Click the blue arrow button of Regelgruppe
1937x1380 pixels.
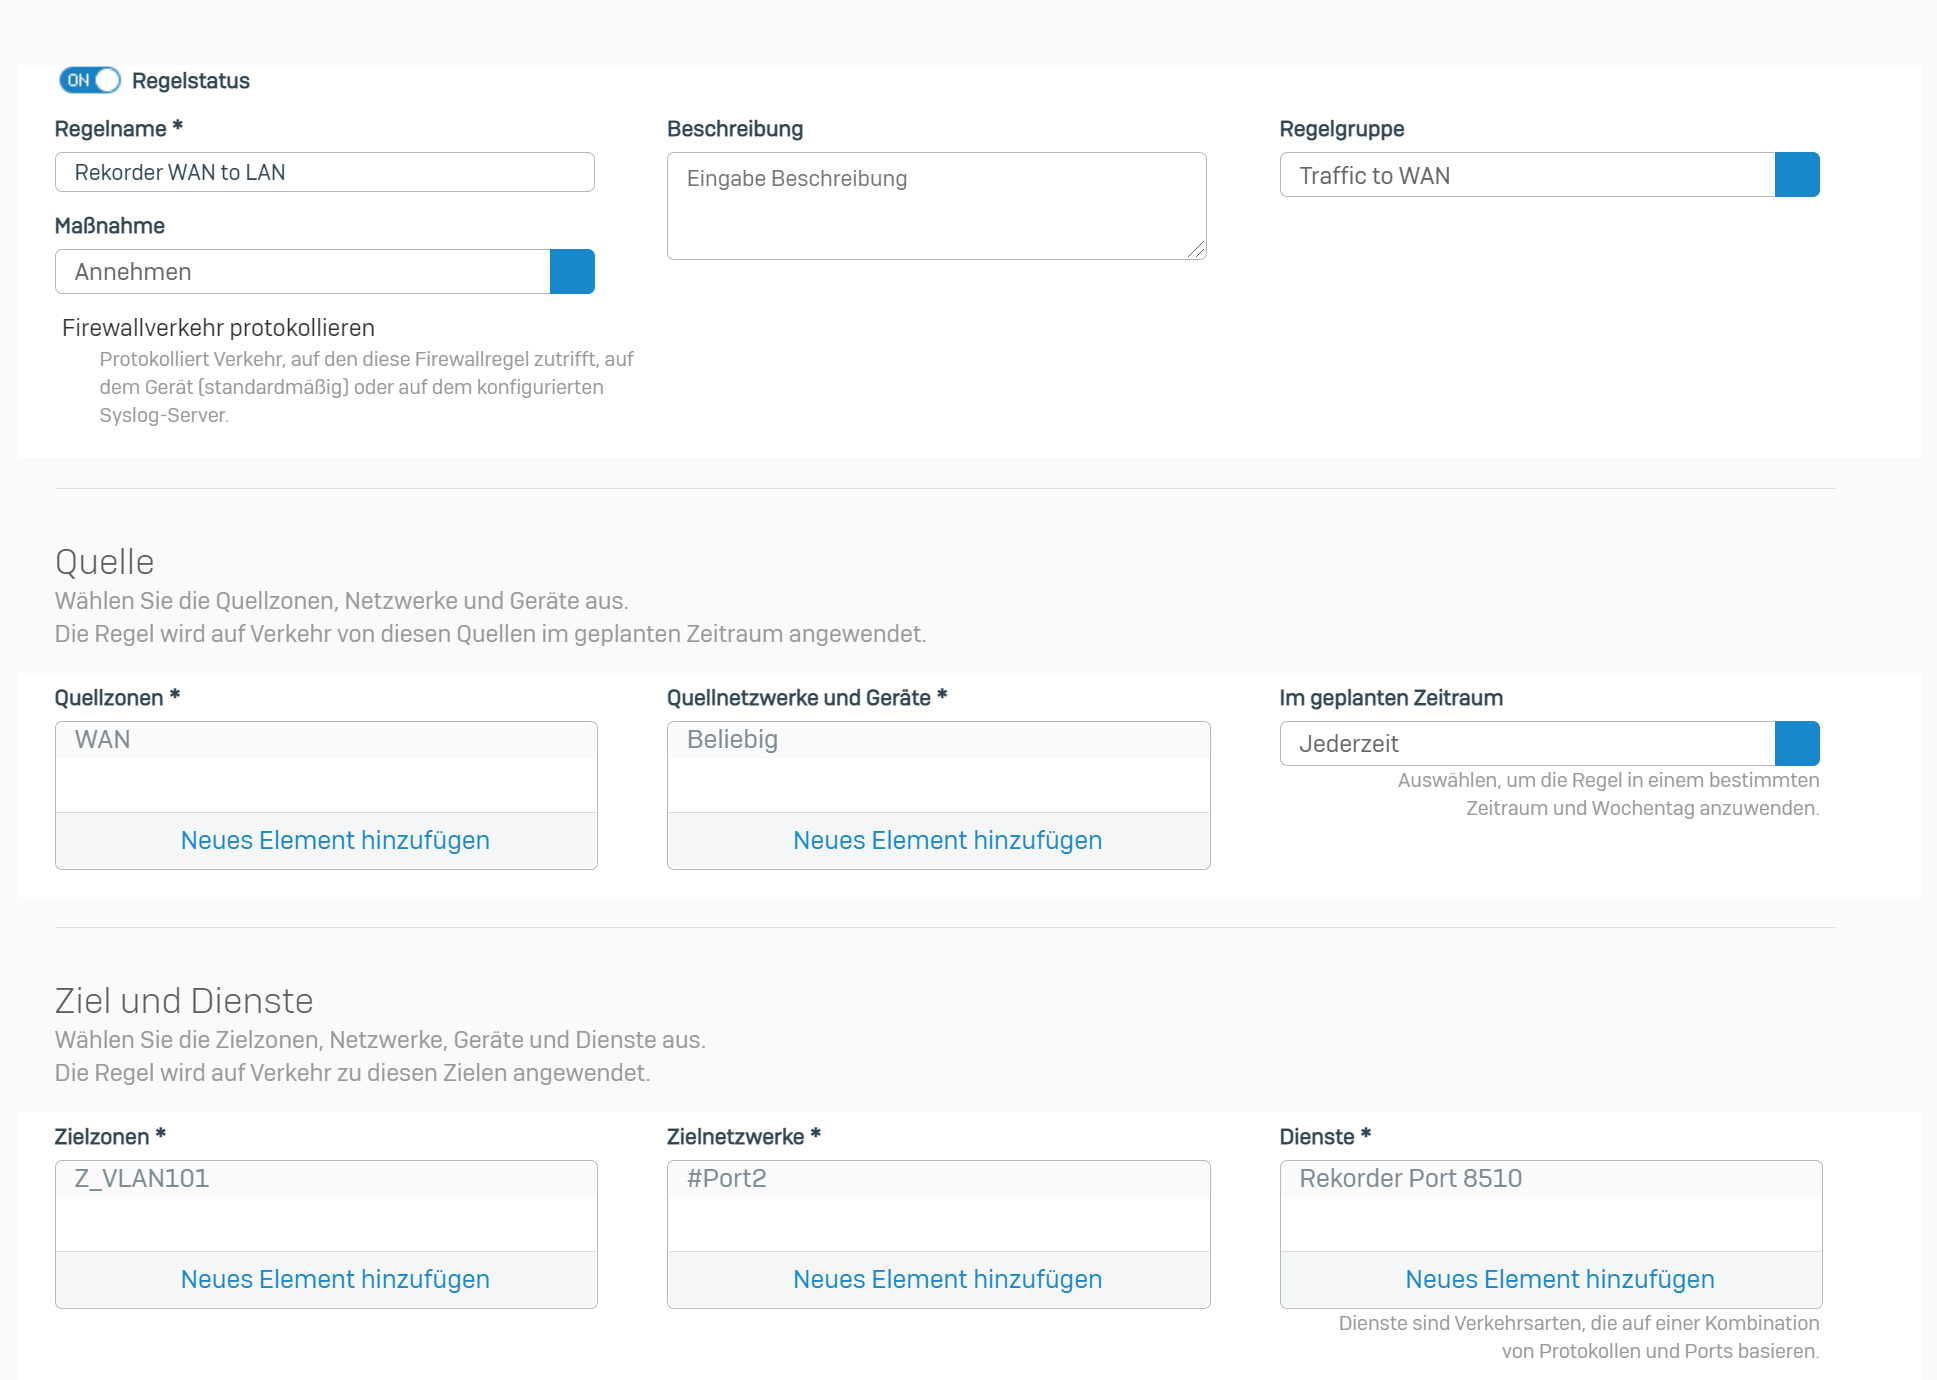(x=1797, y=175)
